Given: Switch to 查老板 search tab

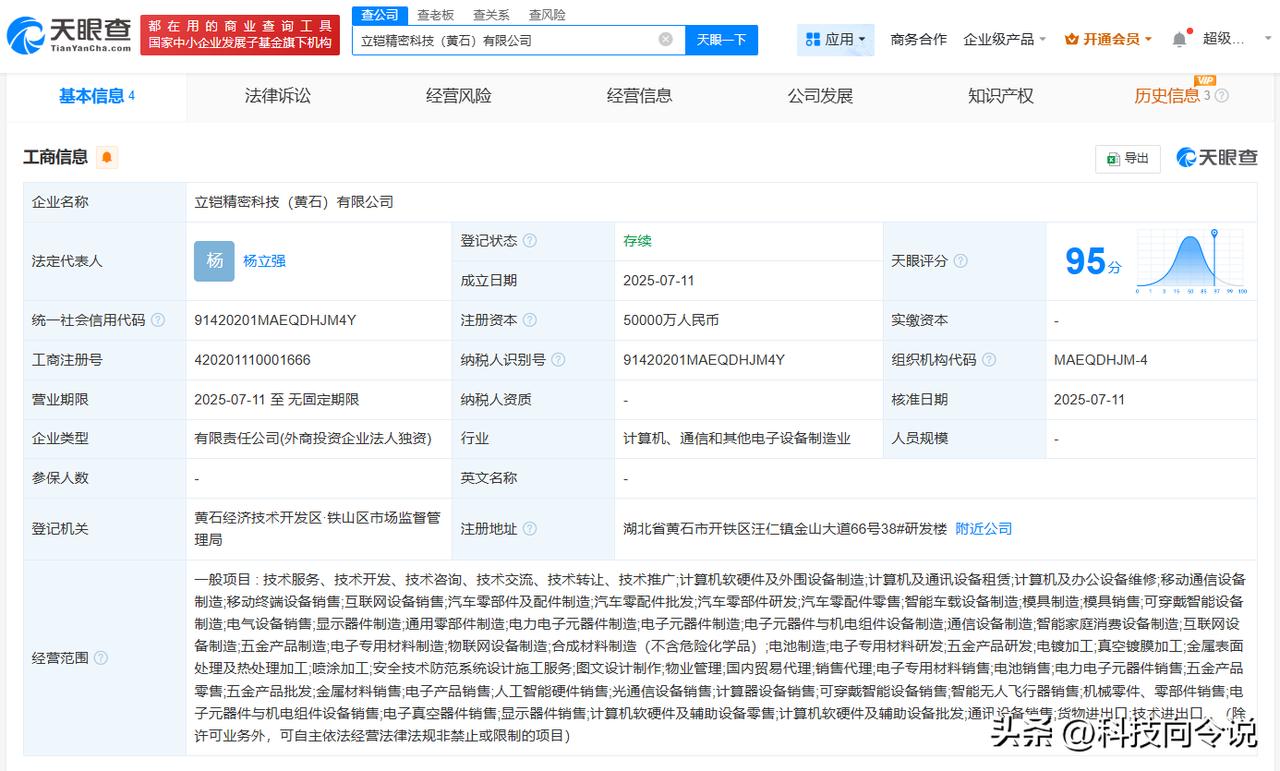Looking at the screenshot, I should [435, 14].
